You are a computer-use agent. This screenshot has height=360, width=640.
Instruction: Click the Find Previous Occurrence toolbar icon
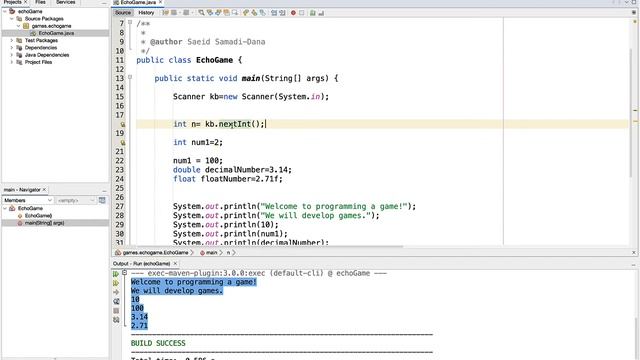tap(210, 13)
